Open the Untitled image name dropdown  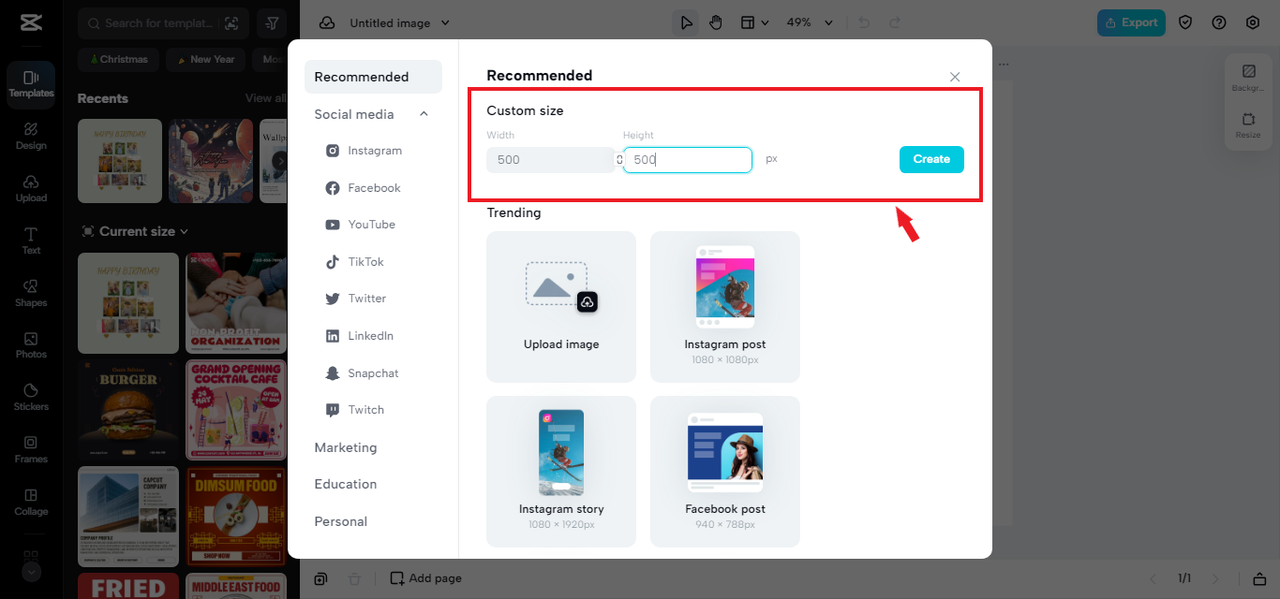(400, 22)
